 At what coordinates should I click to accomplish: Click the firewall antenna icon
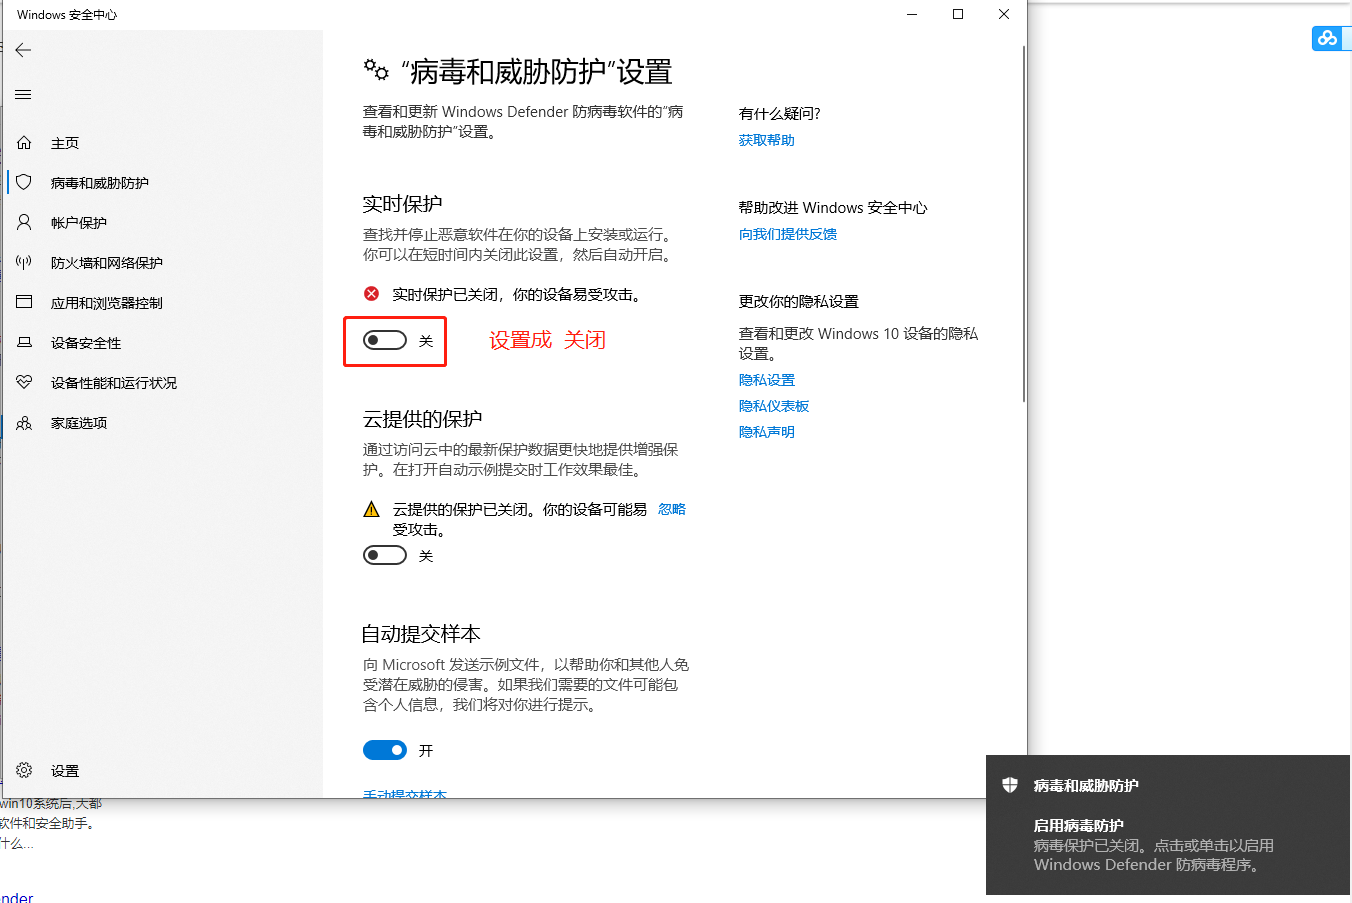pos(24,262)
